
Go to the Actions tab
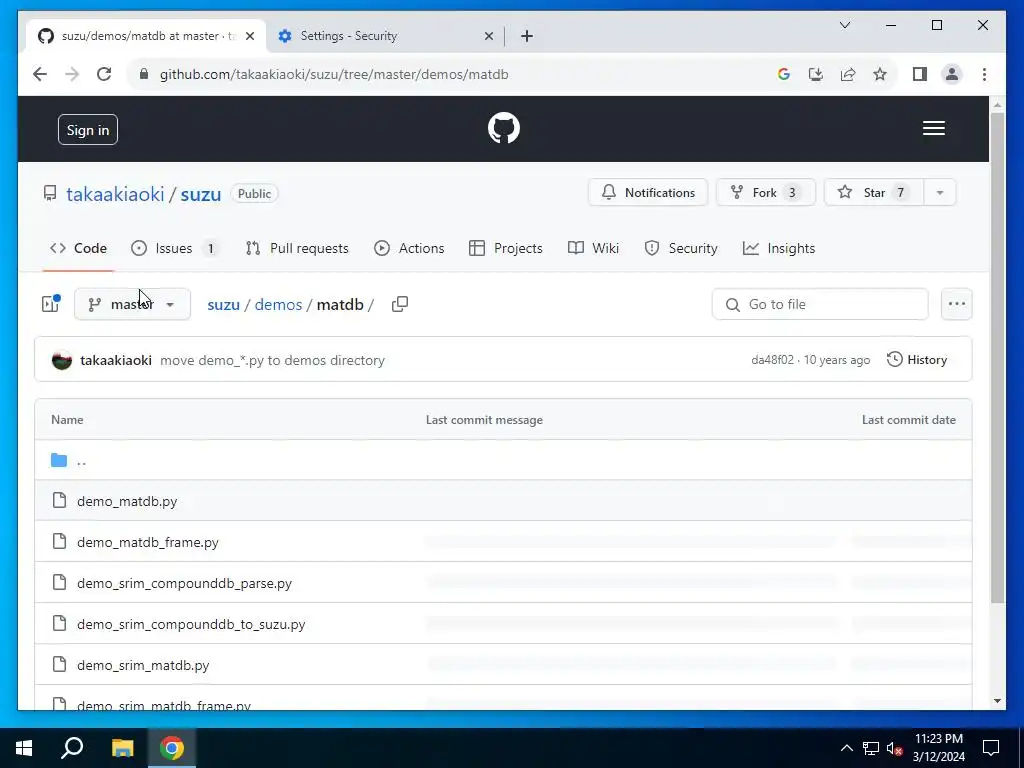click(x=409, y=248)
